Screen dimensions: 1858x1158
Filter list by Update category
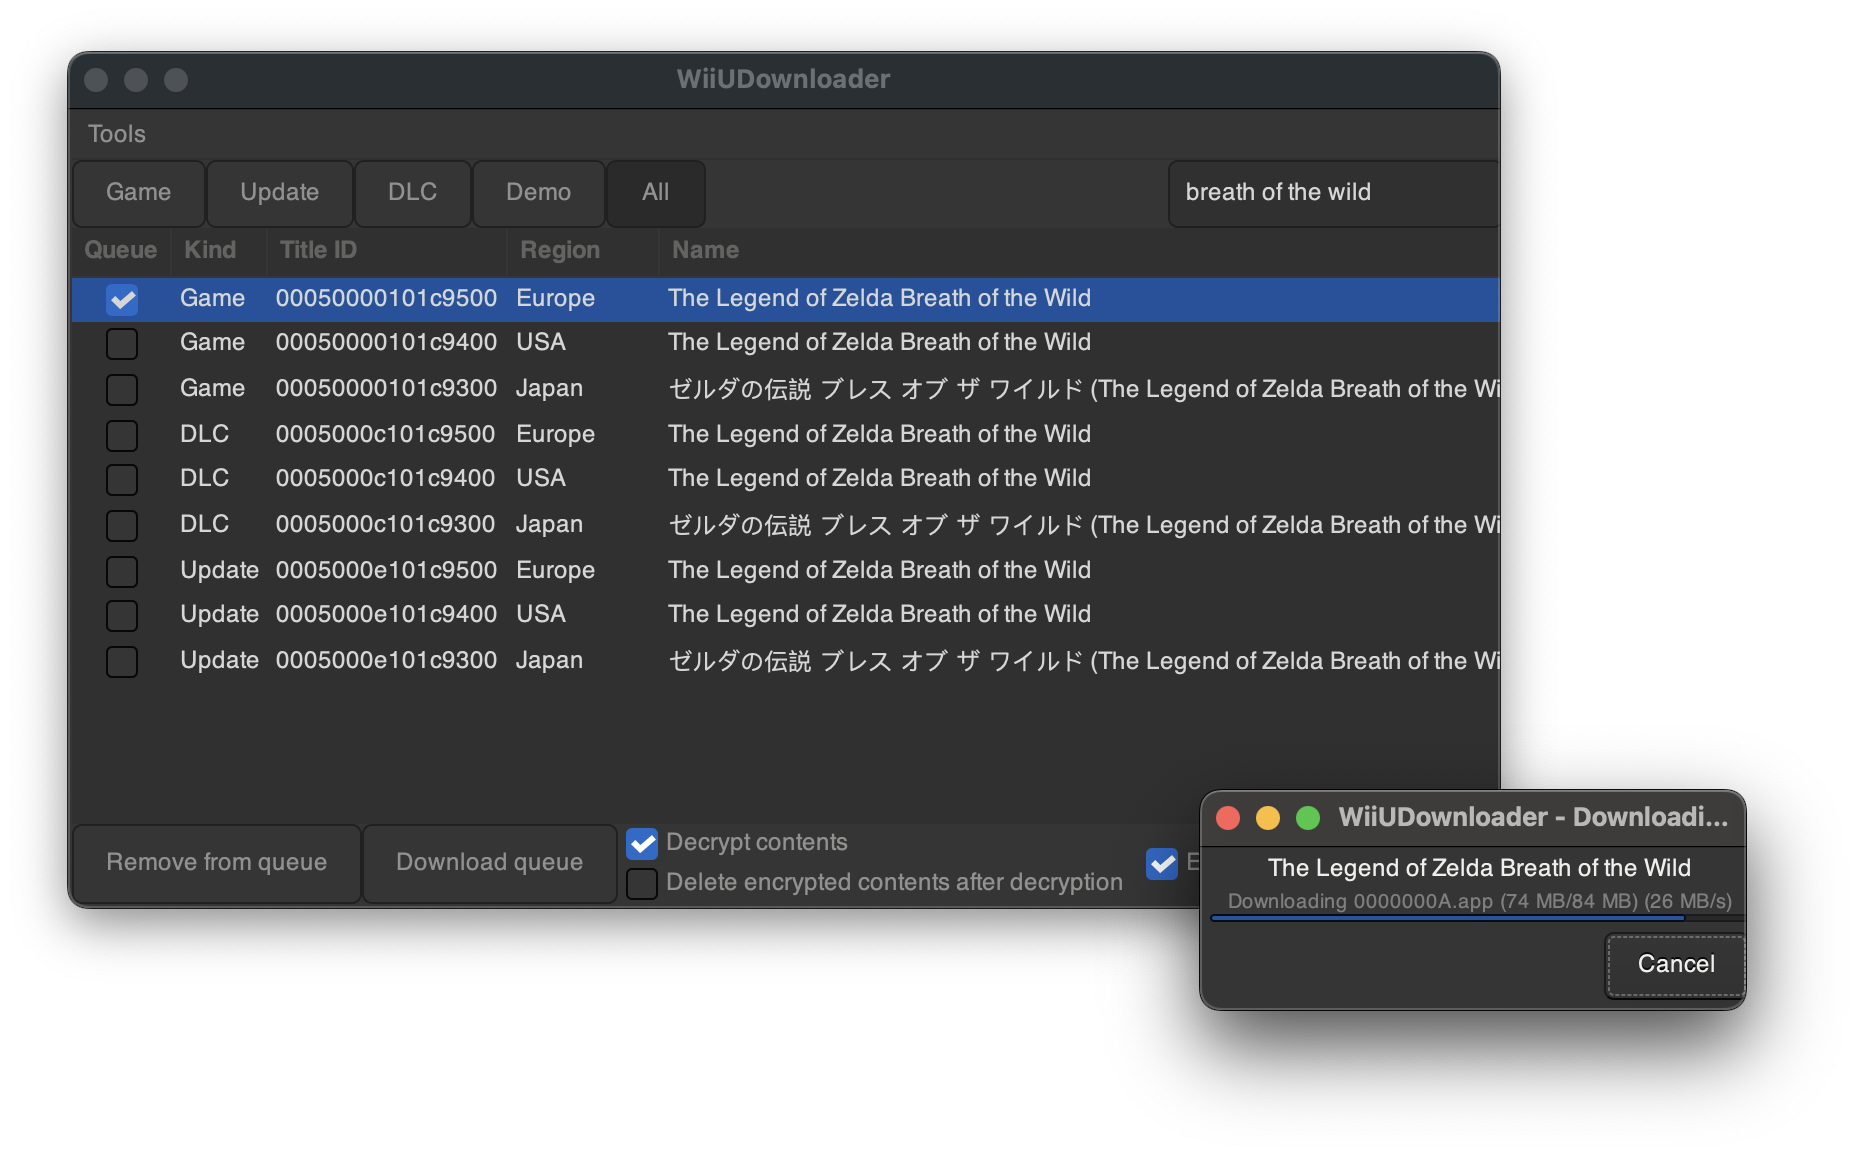point(280,192)
